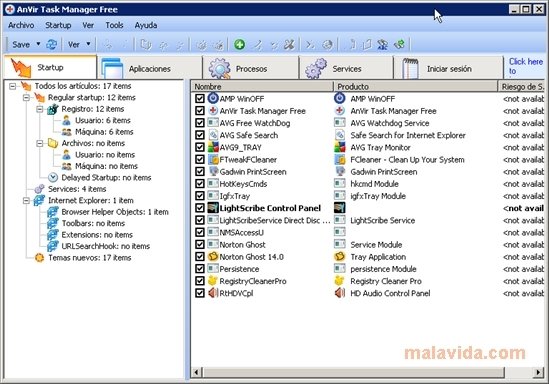The width and height of the screenshot is (549, 384).
Task: Click the RtHDVCpl speaker icon in Nombre column
Action: 213,293
